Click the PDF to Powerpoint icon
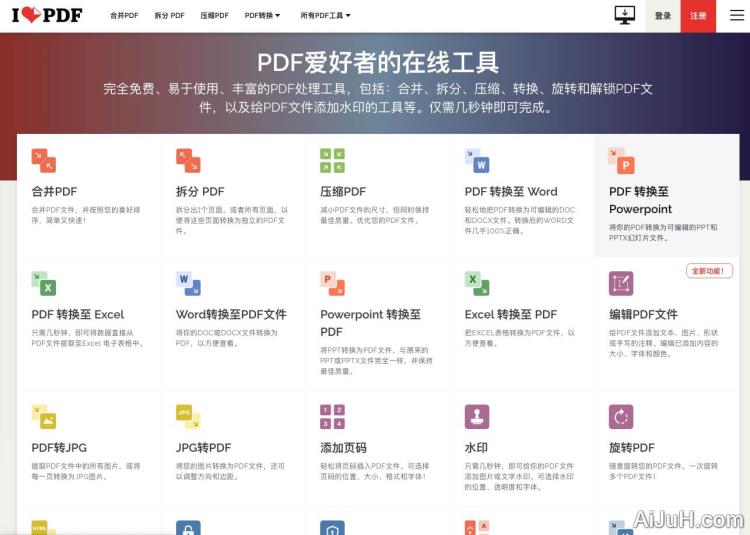The height and width of the screenshot is (535, 750). [621, 161]
